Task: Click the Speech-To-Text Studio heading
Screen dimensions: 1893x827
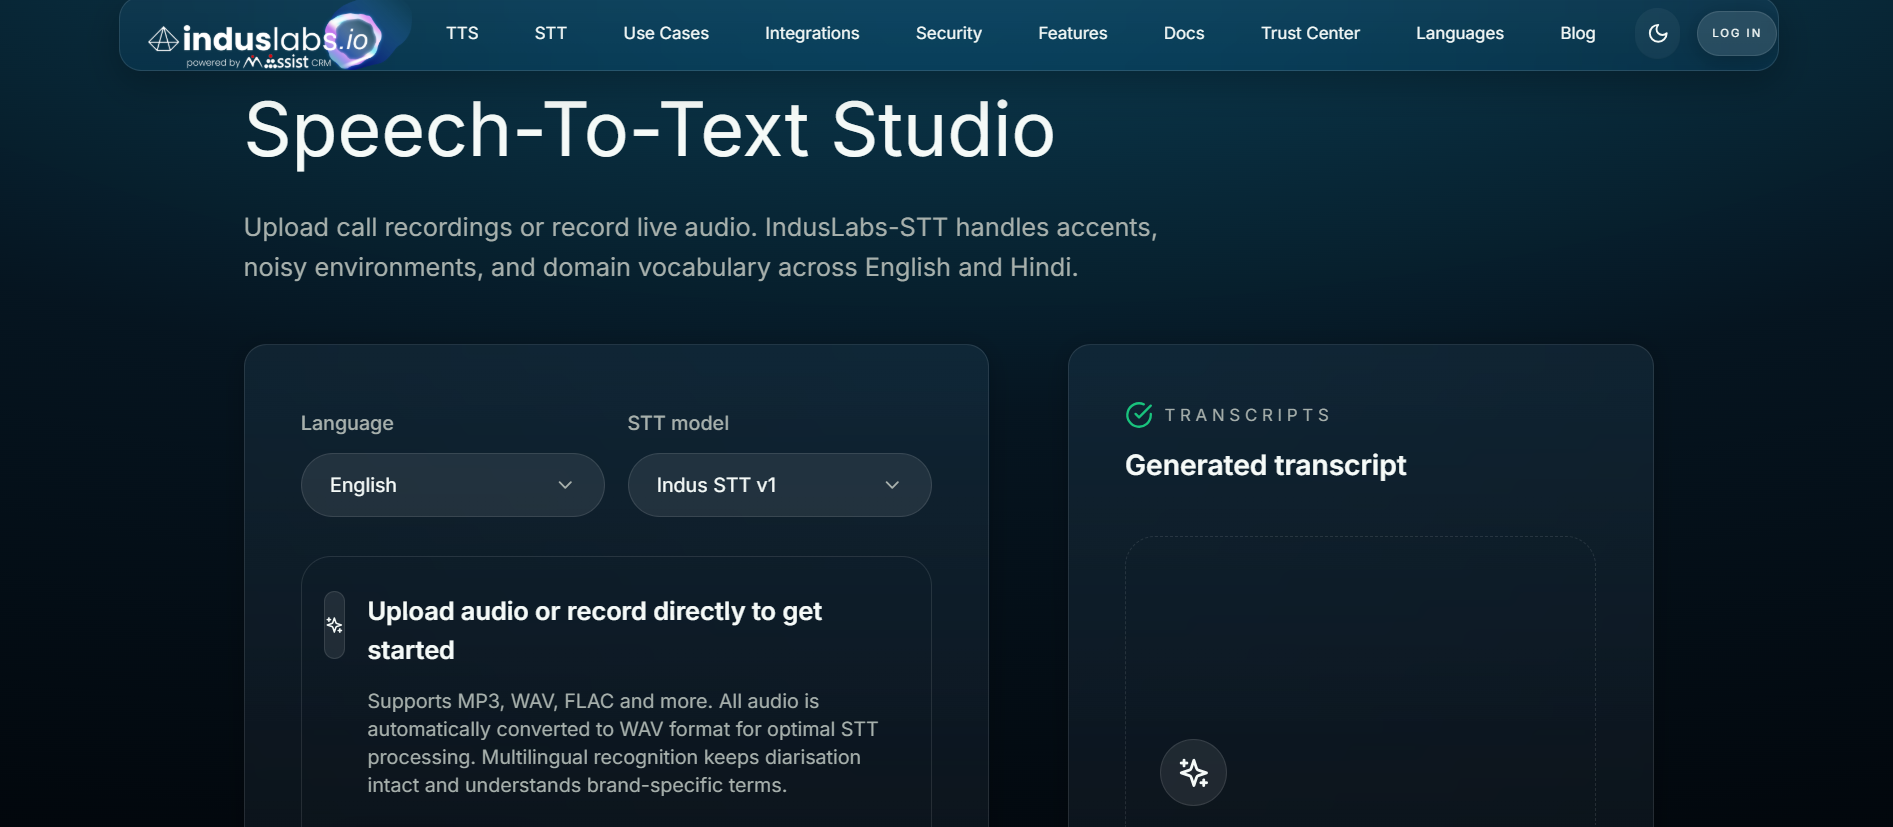Action: point(649,130)
